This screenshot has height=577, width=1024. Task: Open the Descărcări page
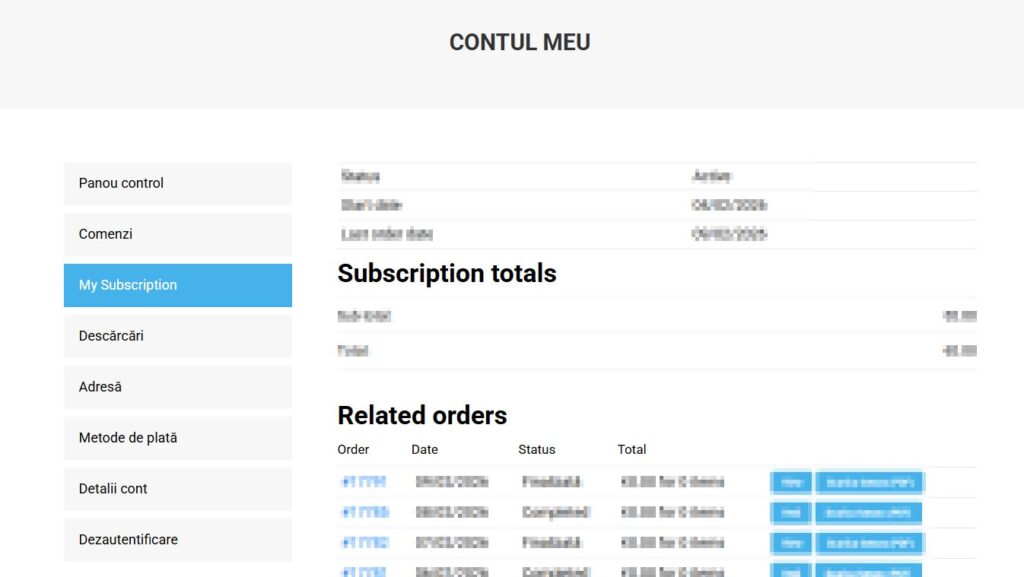pyautogui.click(x=177, y=336)
